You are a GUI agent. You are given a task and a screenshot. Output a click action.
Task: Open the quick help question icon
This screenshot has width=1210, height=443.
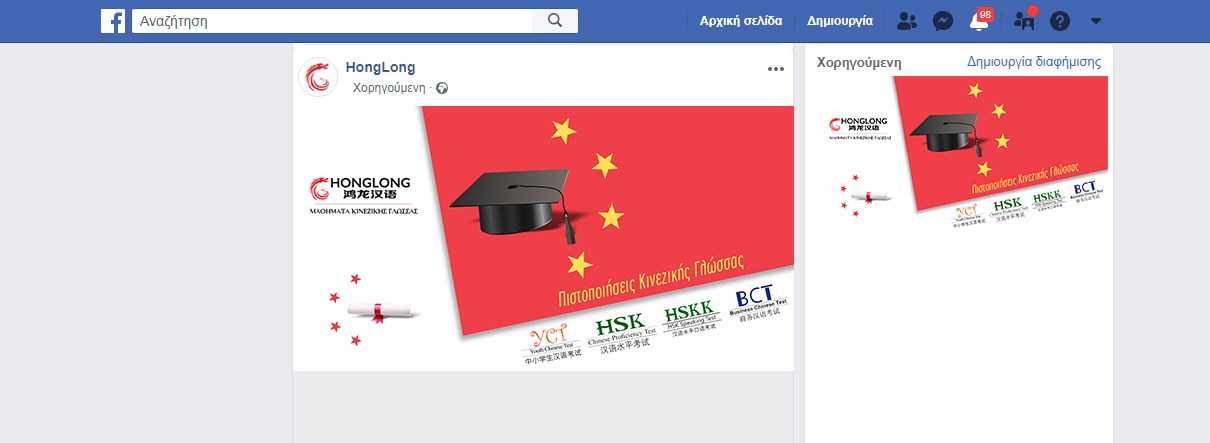pos(1059,21)
